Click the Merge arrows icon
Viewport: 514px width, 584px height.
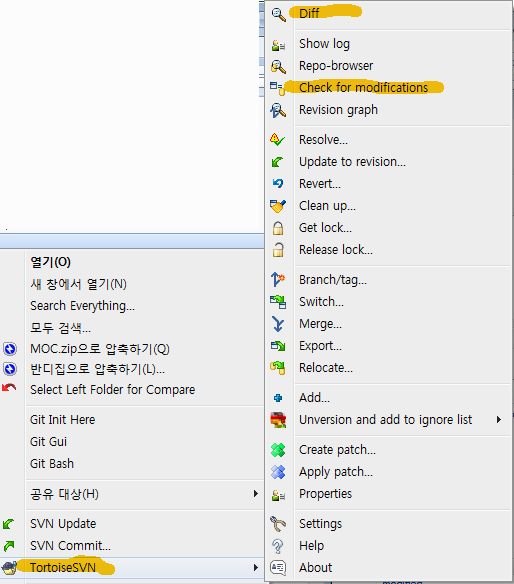point(278,324)
